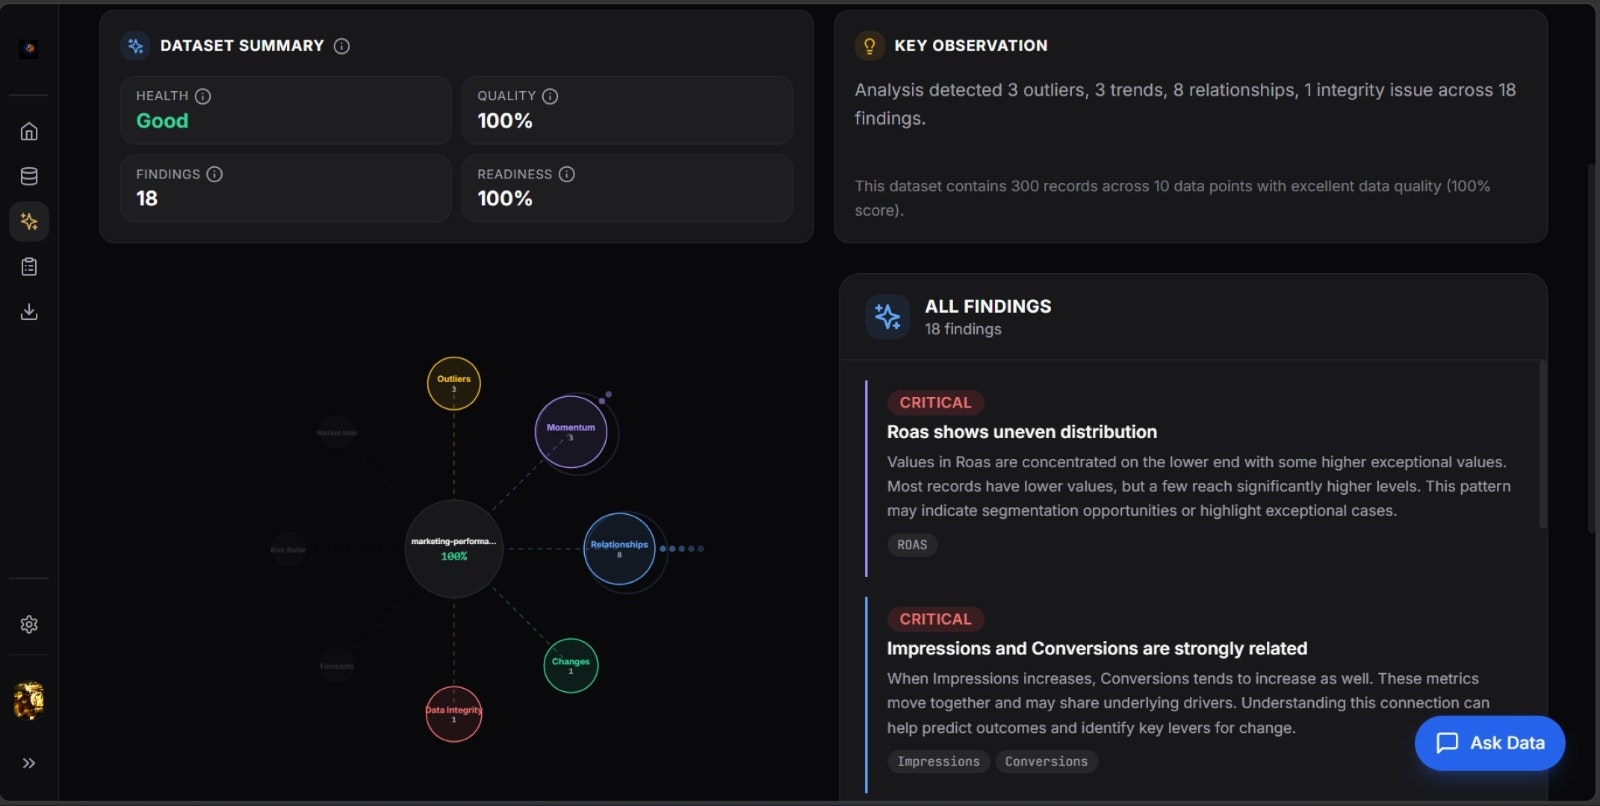
Task: Open the clipboard reports icon in sidebar
Action: tap(29, 267)
